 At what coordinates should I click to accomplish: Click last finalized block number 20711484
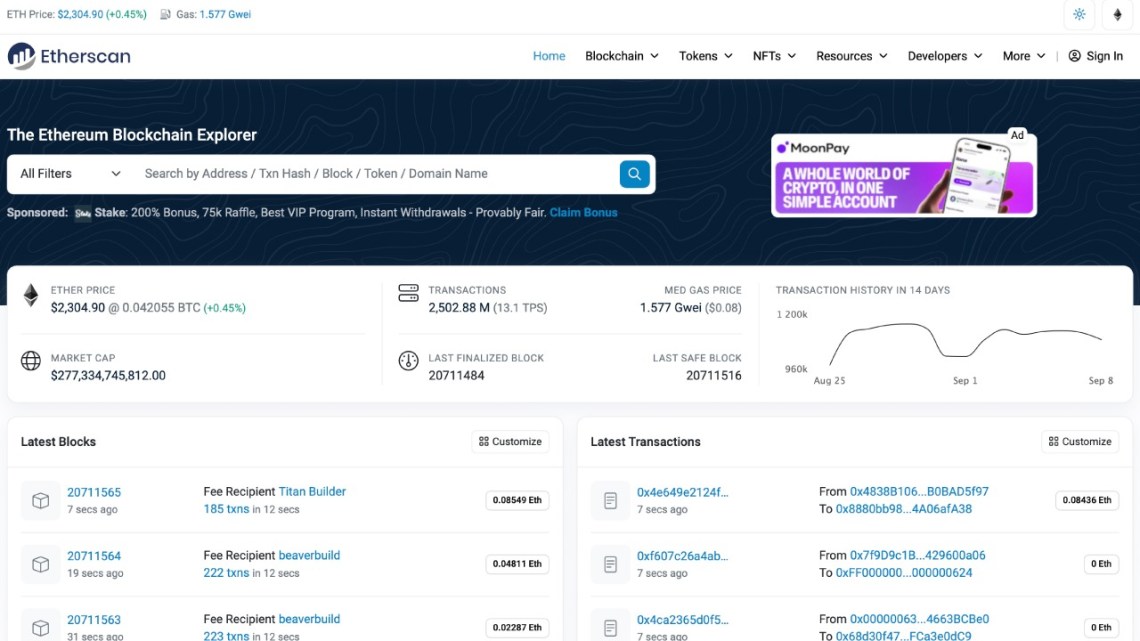click(456, 376)
